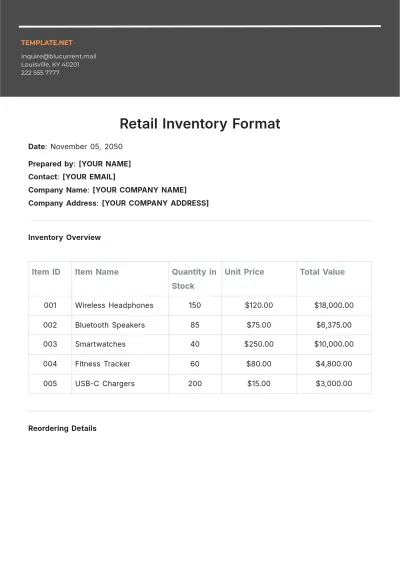Click the TEMPLATE.NET orange header text
This screenshot has height=566, width=400.
[47, 43]
